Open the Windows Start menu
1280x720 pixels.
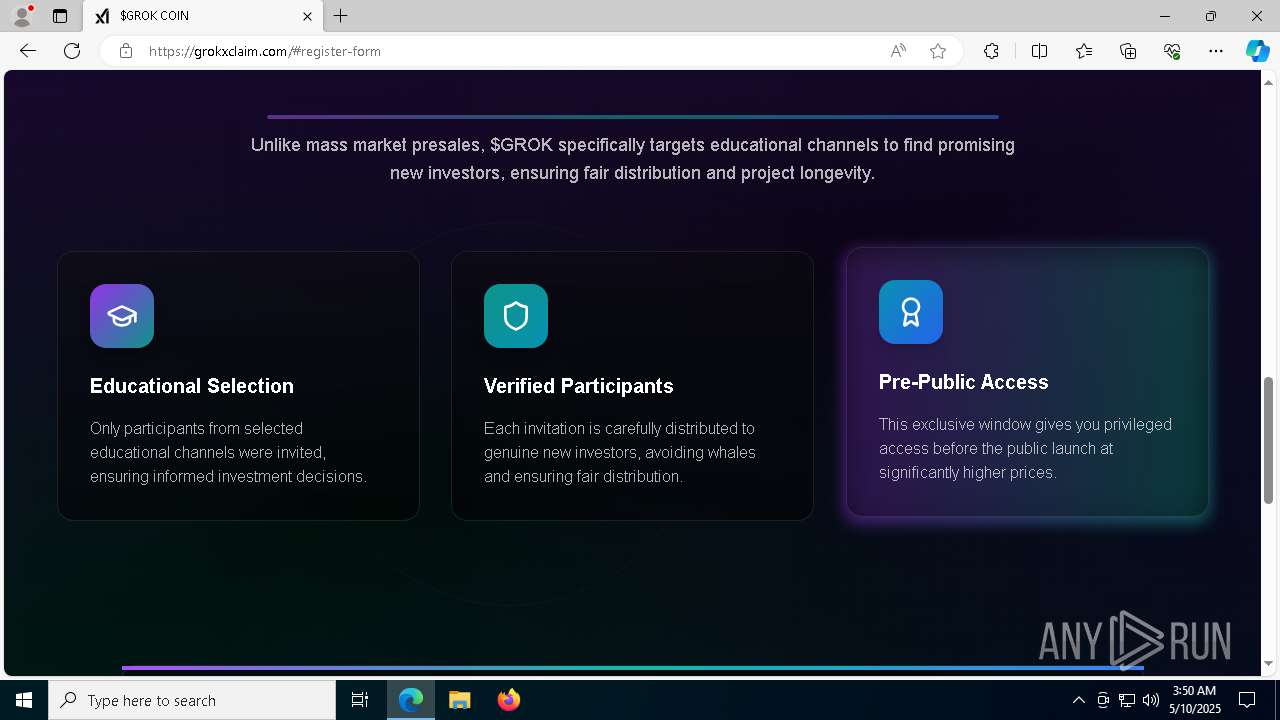(x=24, y=700)
